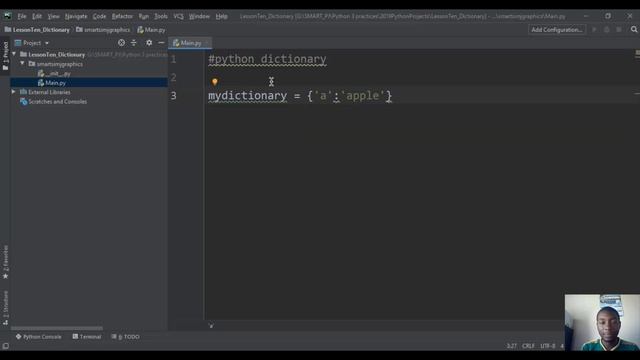Viewport: 640px width, 360px height.
Task: Click the project panel horizontal scrollbar
Action: 57,328
